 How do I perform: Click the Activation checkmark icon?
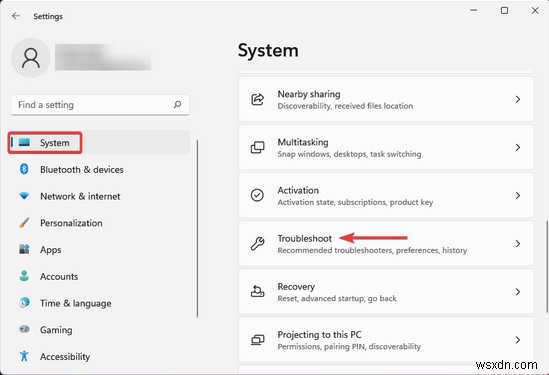(257, 195)
